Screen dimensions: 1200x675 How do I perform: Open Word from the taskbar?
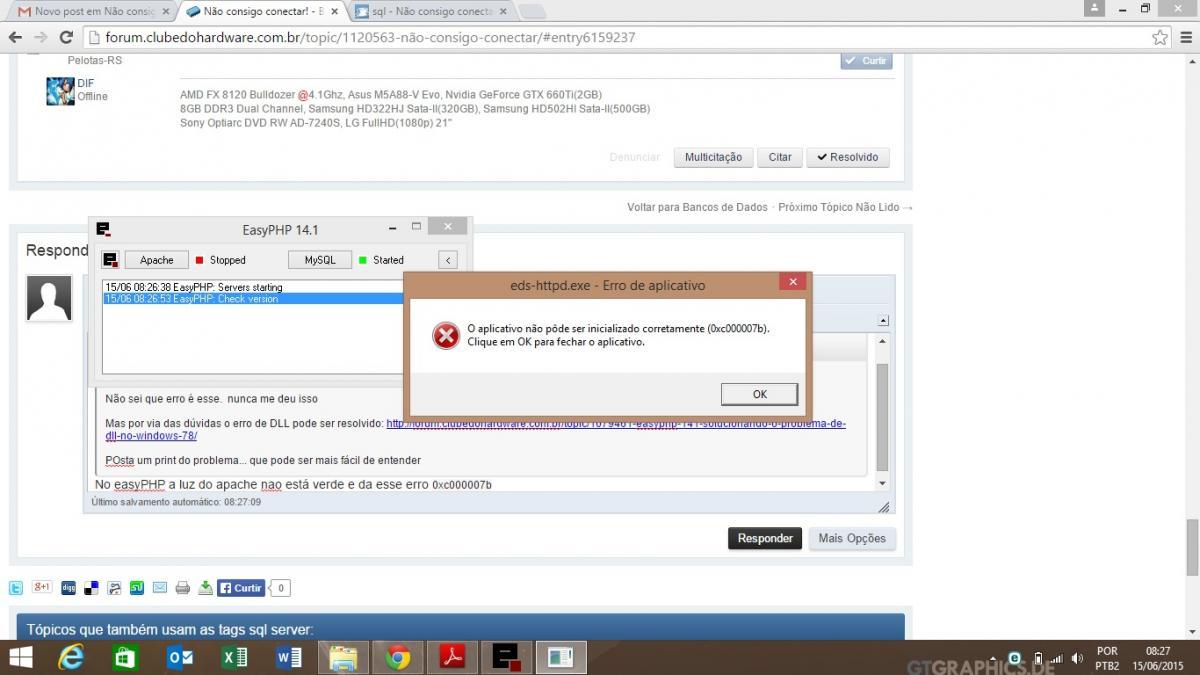[x=289, y=657]
